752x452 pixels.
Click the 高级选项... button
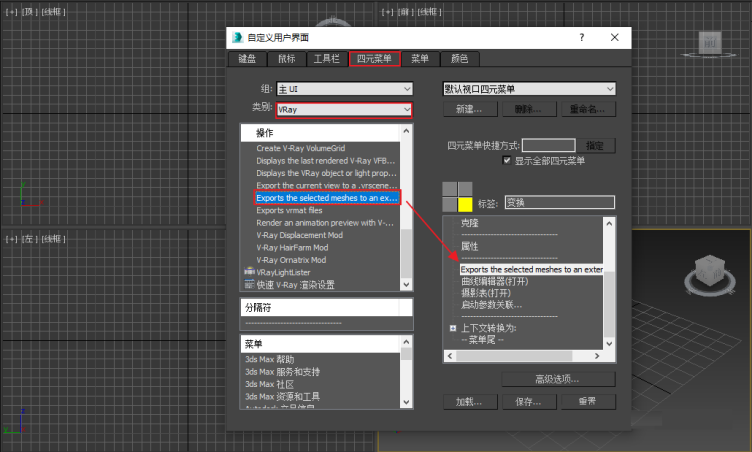click(x=558, y=379)
